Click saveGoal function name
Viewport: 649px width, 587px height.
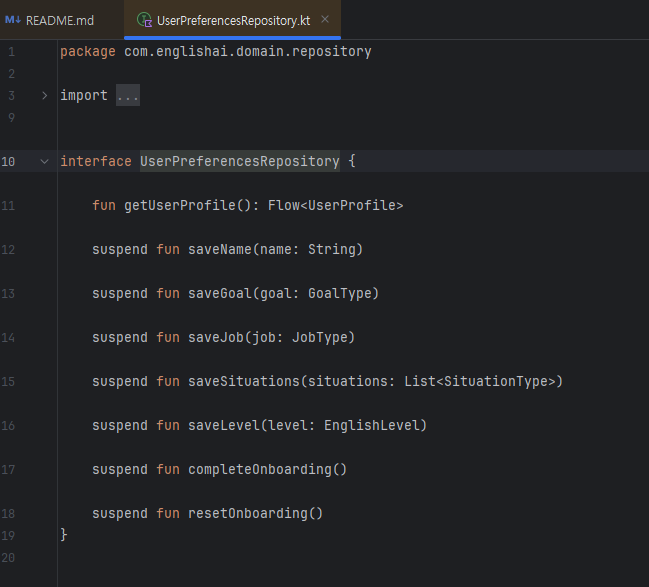(x=220, y=294)
